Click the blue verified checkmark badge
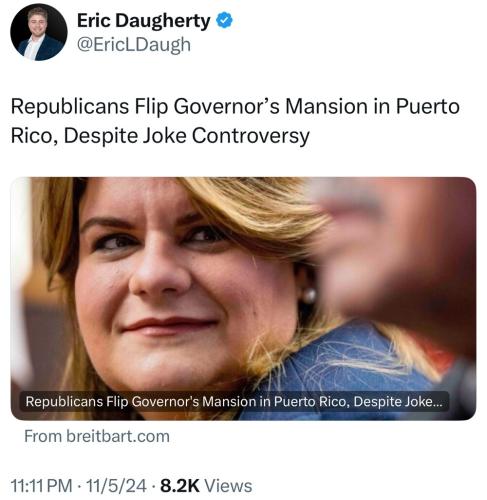The height and width of the screenshot is (500, 487). (224, 20)
